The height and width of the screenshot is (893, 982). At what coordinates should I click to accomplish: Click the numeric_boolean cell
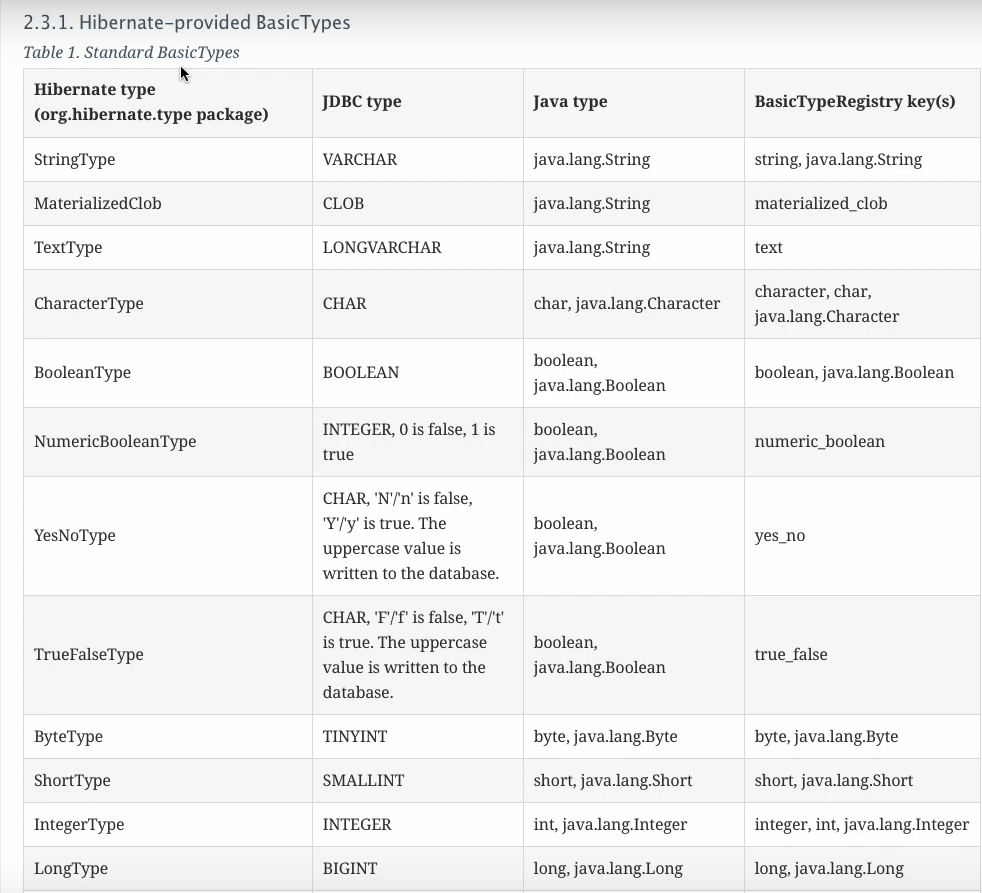(862, 441)
